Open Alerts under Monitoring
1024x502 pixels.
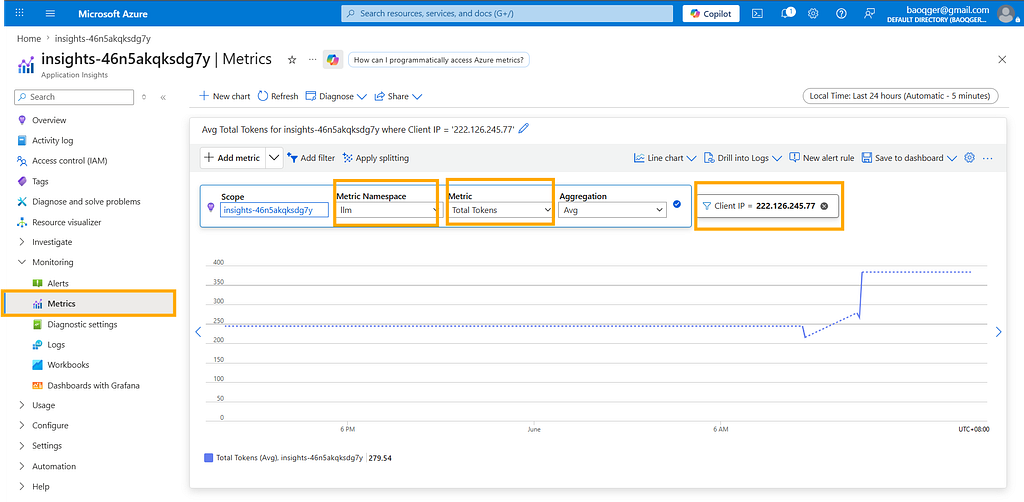point(57,283)
